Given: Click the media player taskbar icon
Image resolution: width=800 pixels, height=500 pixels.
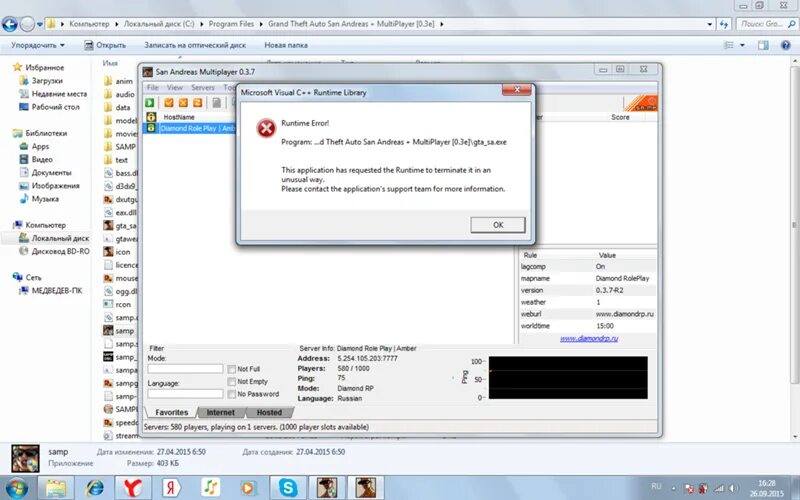Looking at the screenshot, I should click(248, 488).
